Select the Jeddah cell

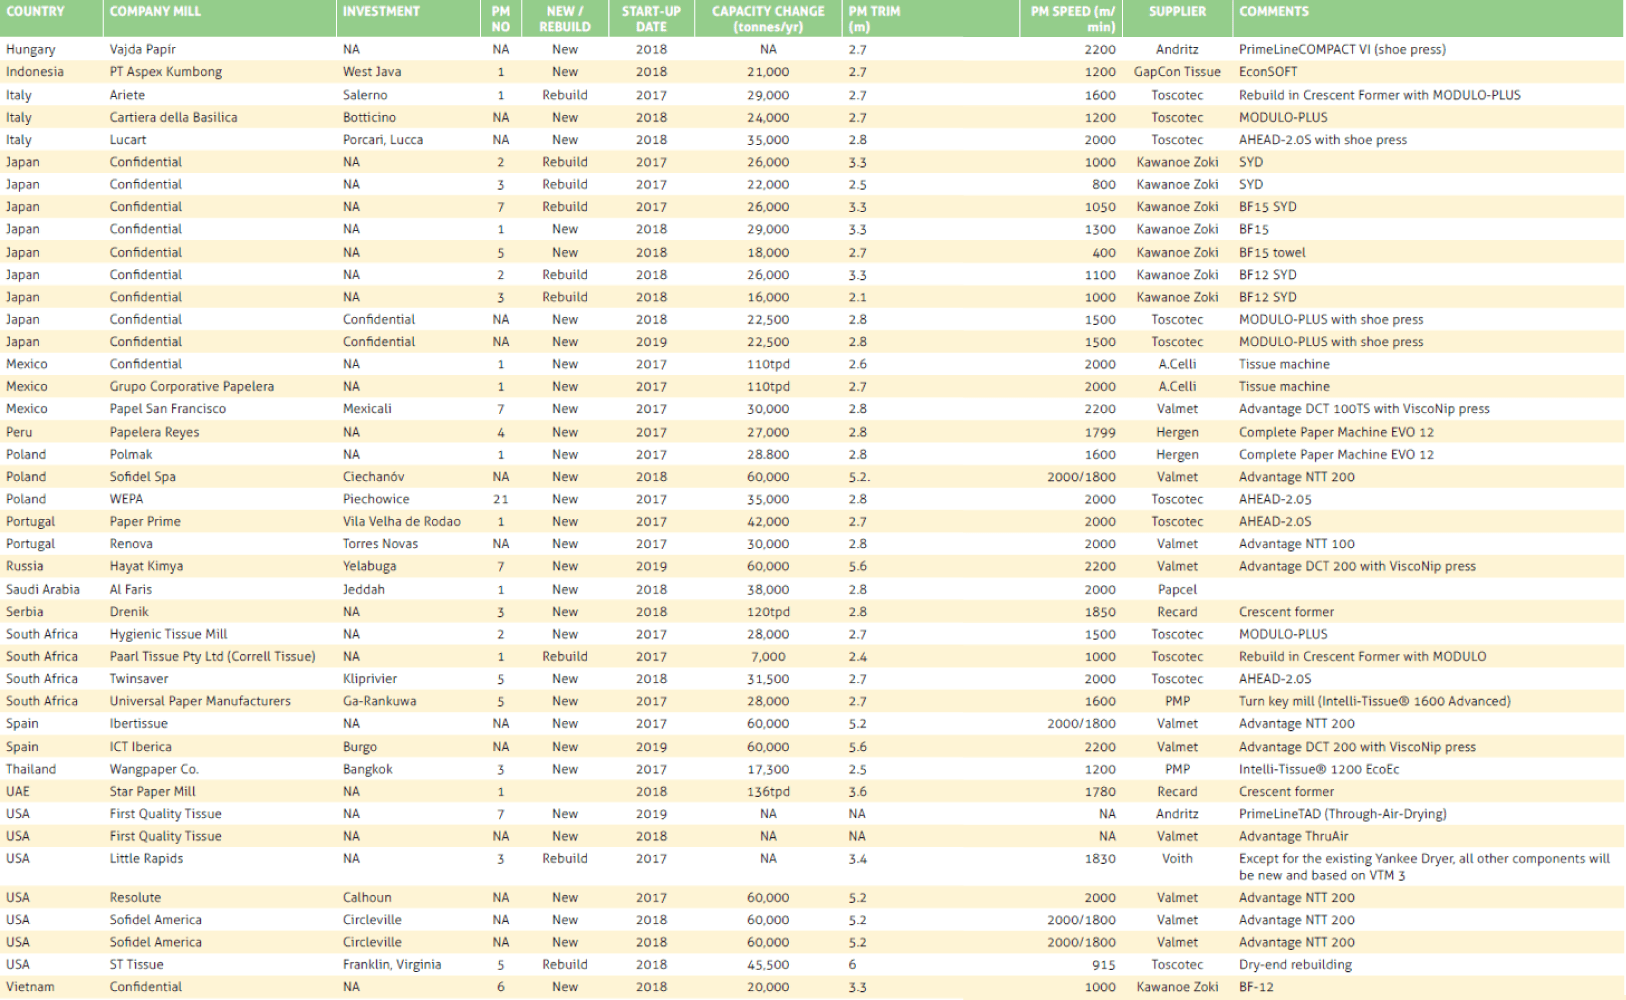(x=364, y=590)
